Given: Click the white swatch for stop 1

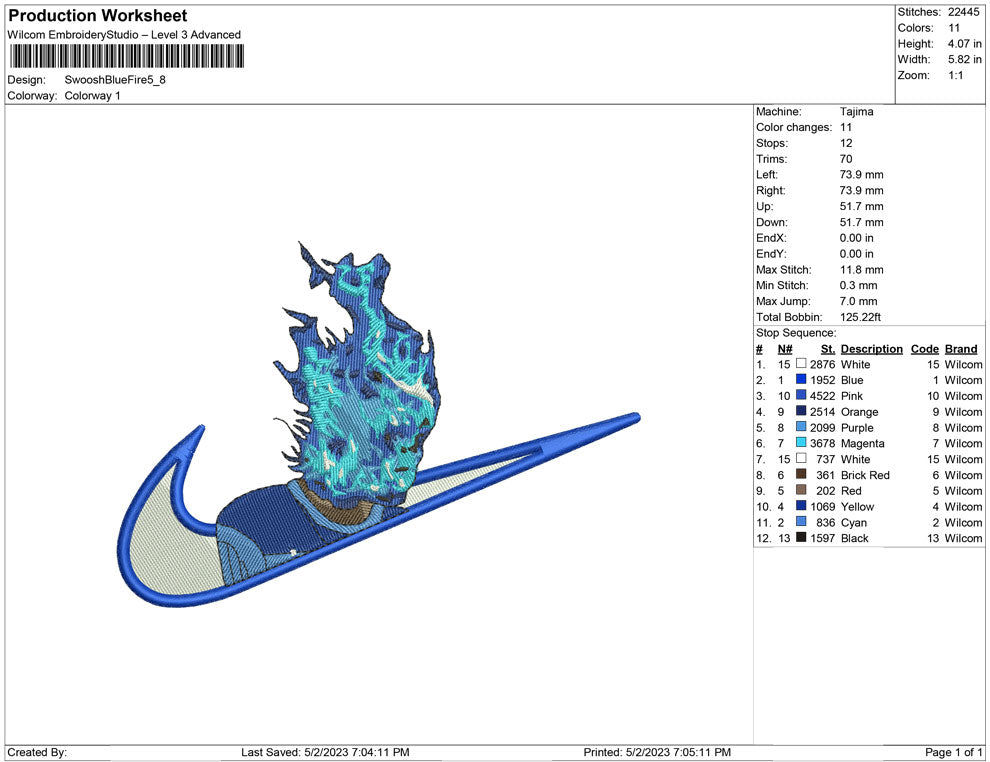Looking at the screenshot, I should [x=801, y=365].
